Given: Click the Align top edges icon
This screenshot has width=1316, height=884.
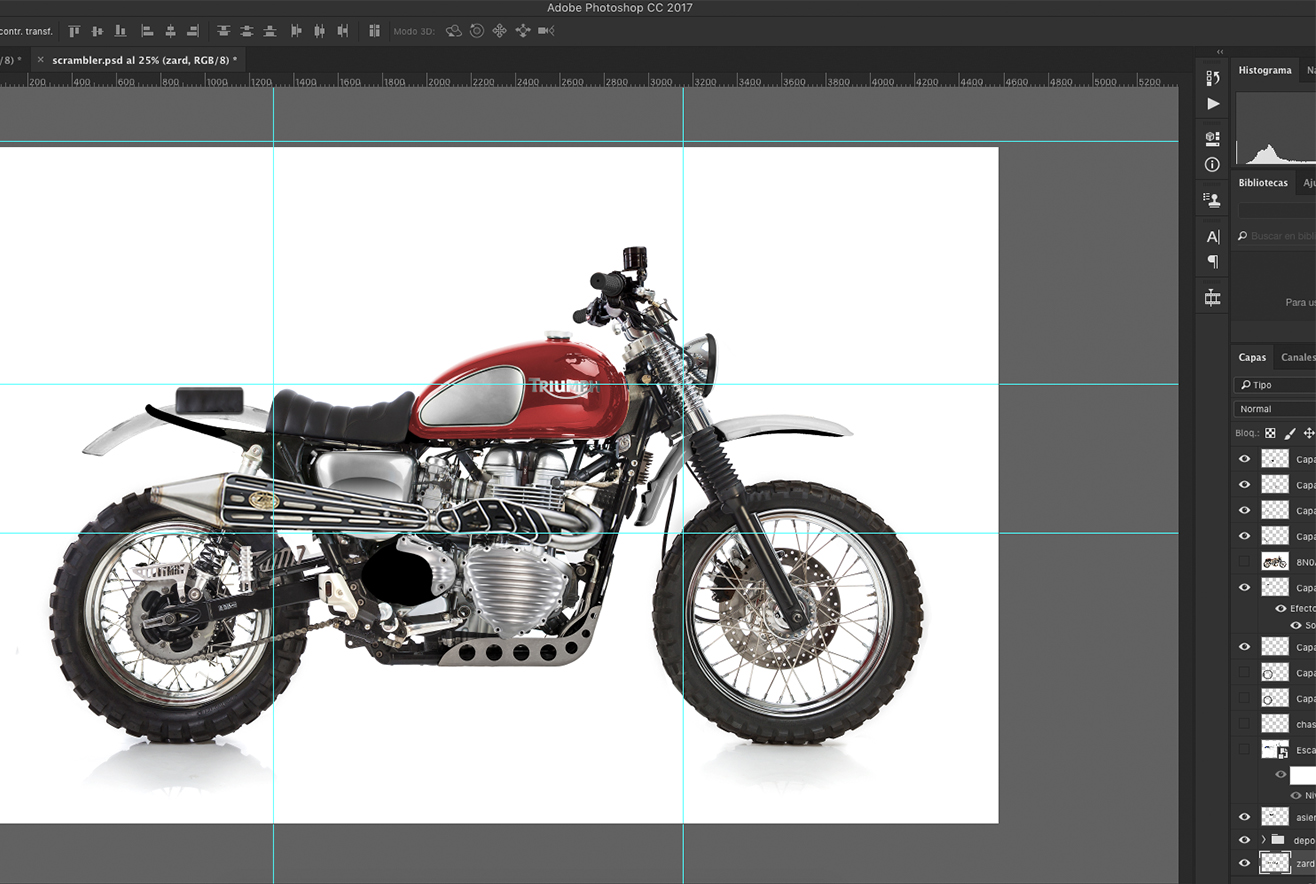Looking at the screenshot, I should [74, 31].
